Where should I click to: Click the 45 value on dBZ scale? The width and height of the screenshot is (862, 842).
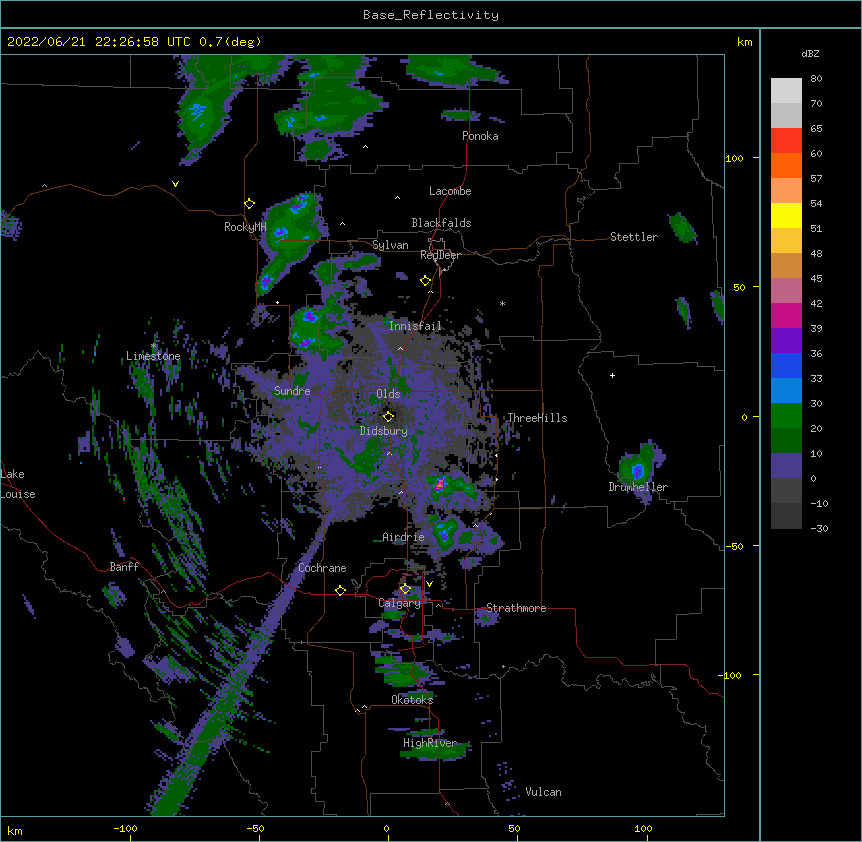[816, 278]
